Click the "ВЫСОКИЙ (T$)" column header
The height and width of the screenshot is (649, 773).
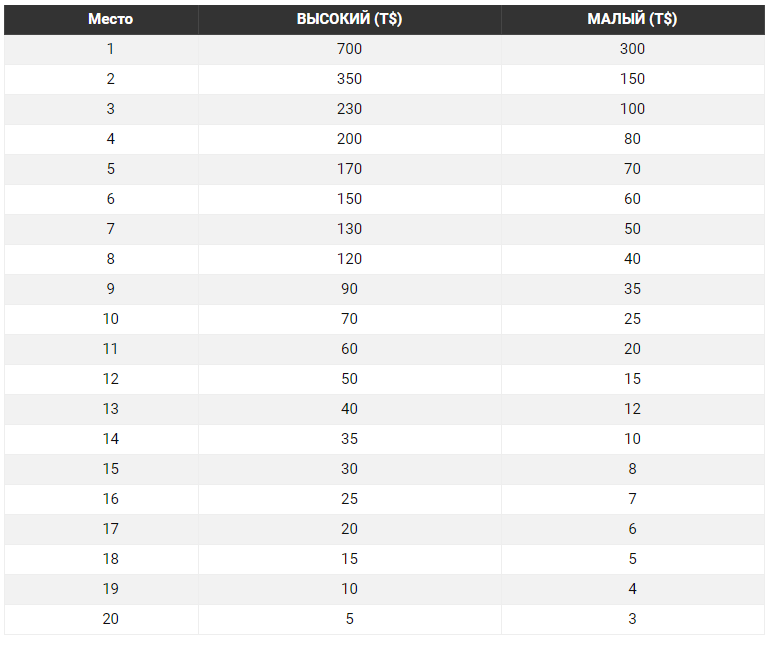[x=349, y=20]
